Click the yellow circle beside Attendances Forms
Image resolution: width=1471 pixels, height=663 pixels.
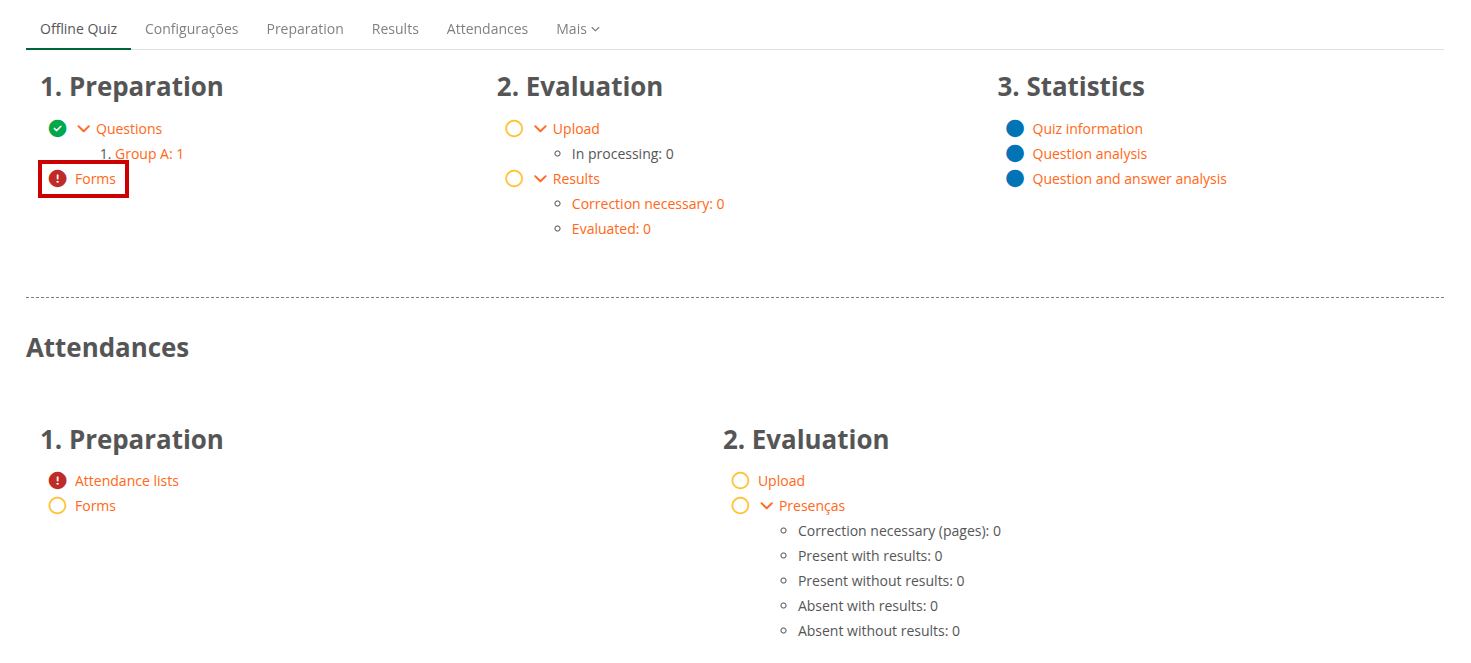[58, 506]
